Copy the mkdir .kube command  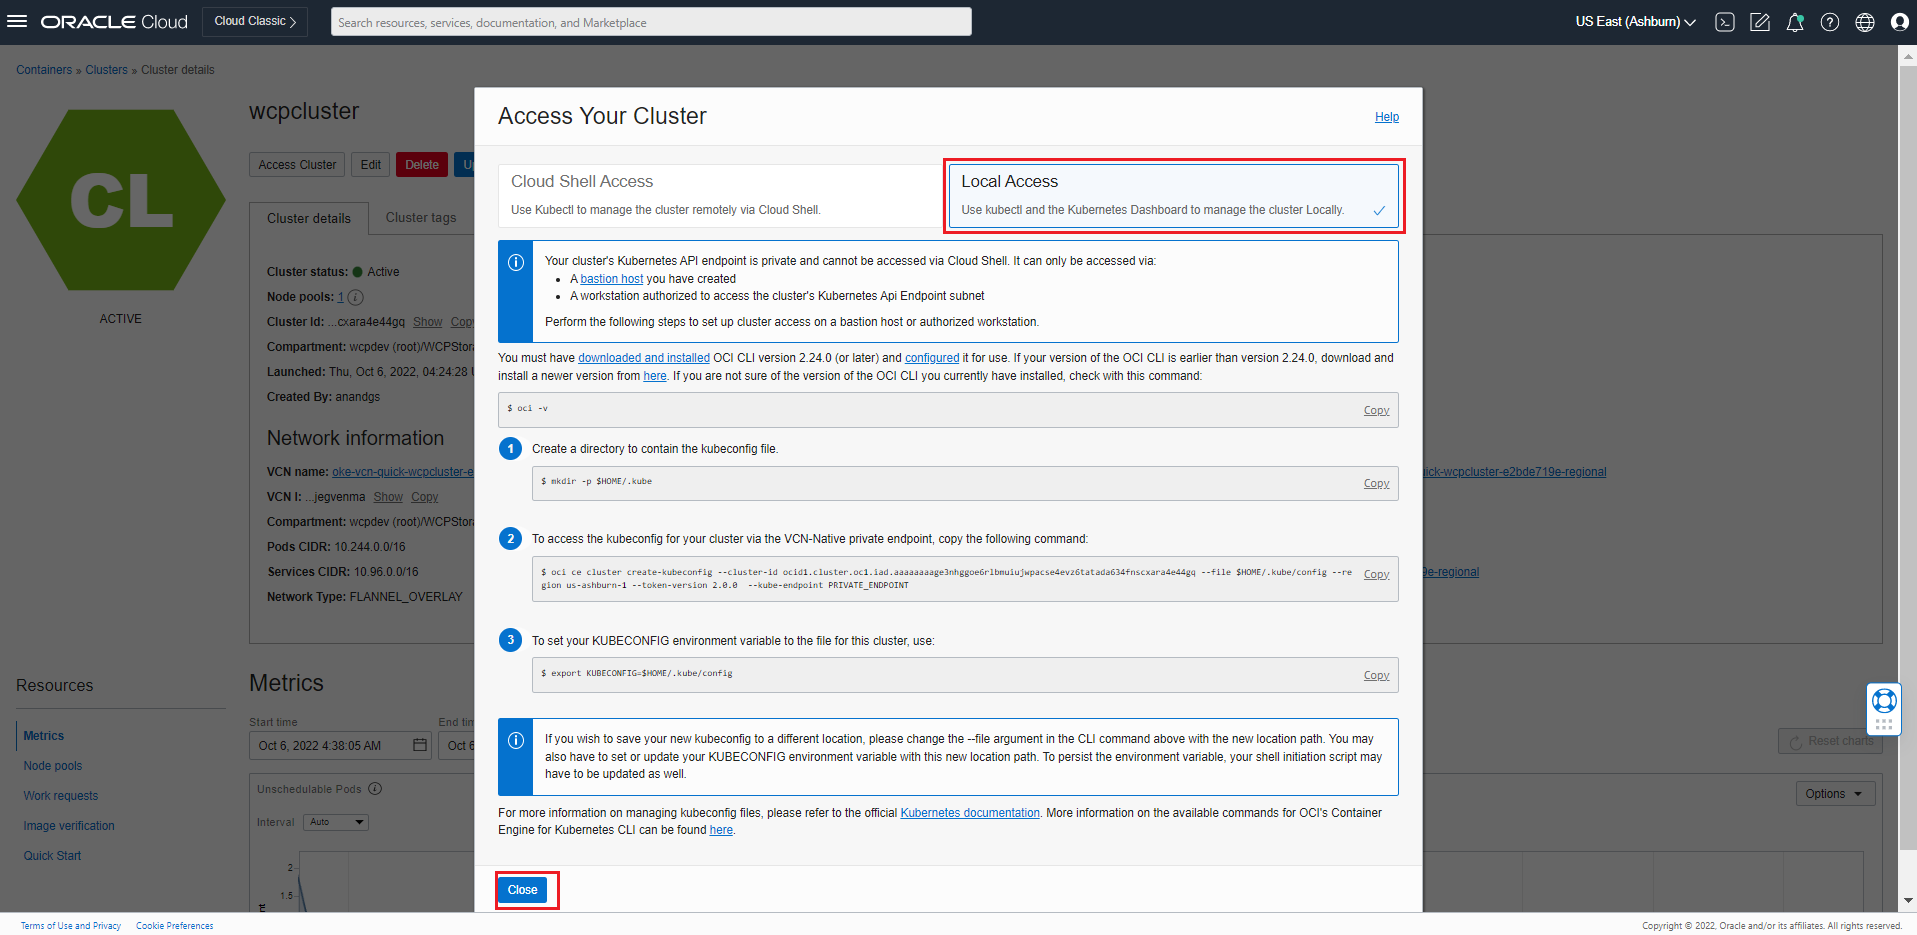[1376, 484]
